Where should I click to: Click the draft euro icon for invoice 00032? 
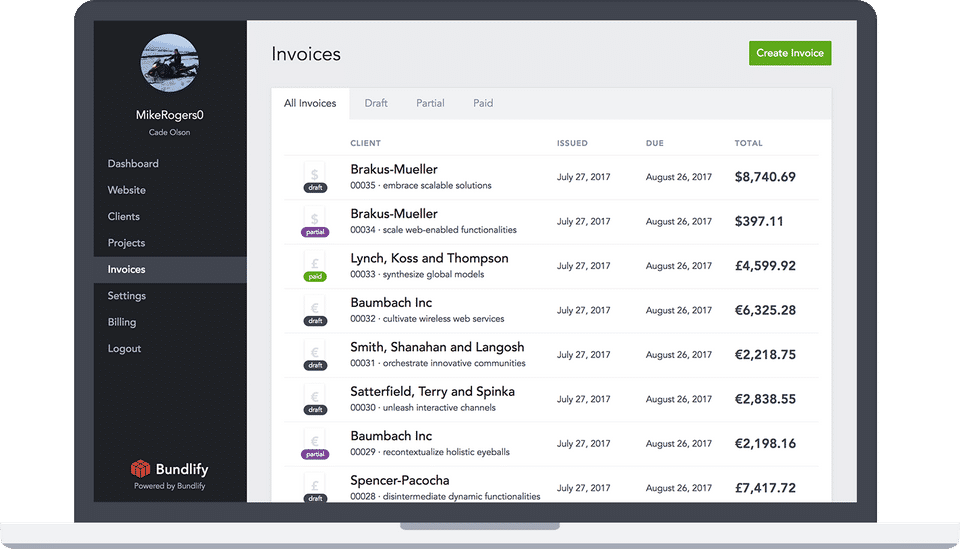point(315,311)
